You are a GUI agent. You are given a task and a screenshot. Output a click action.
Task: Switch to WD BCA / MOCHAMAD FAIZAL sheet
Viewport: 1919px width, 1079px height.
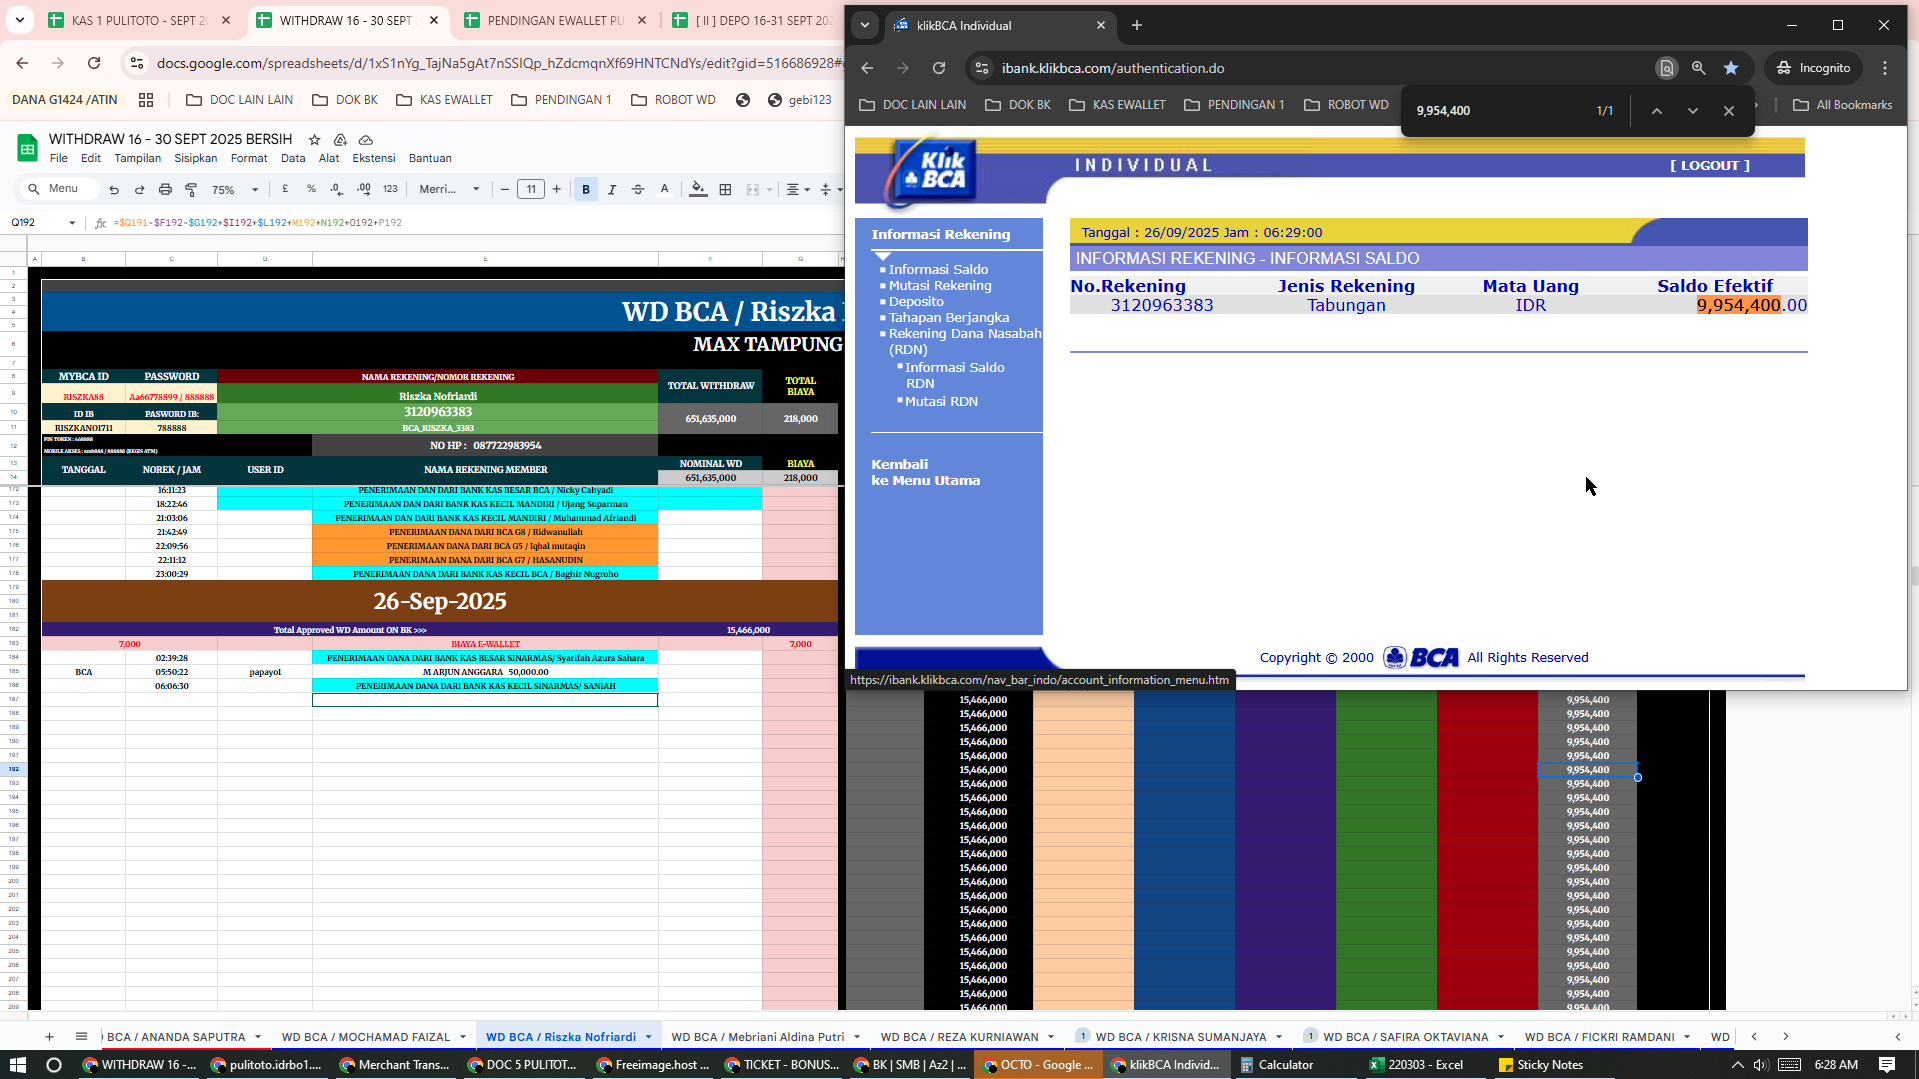366,1037
